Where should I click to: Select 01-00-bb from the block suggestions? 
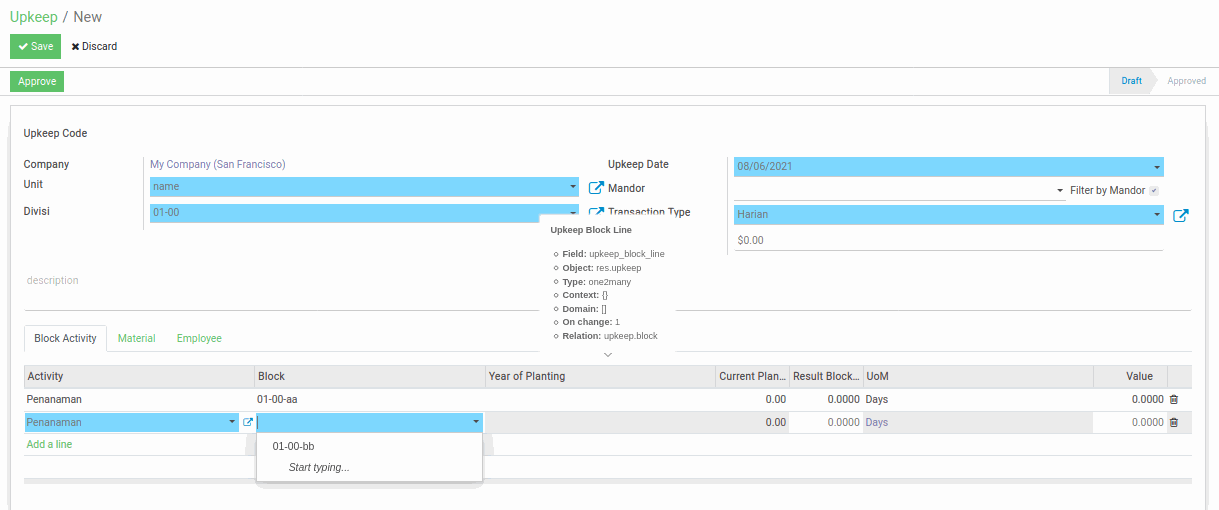click(294, 446)
